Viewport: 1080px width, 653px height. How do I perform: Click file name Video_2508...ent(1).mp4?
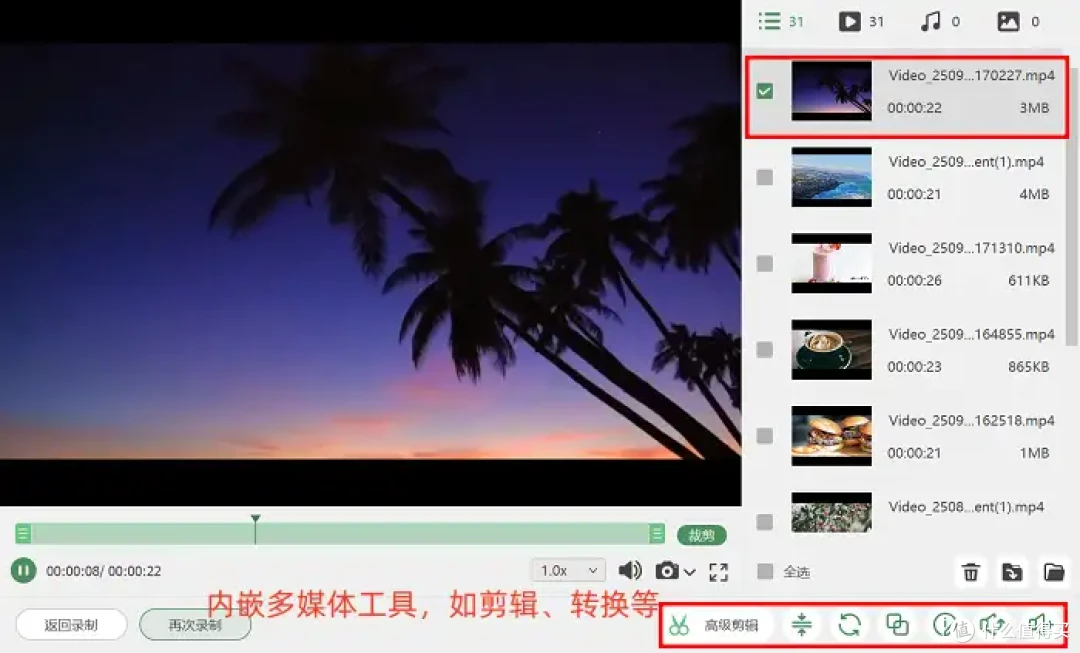pyautogui.click(x=966, y=507)
